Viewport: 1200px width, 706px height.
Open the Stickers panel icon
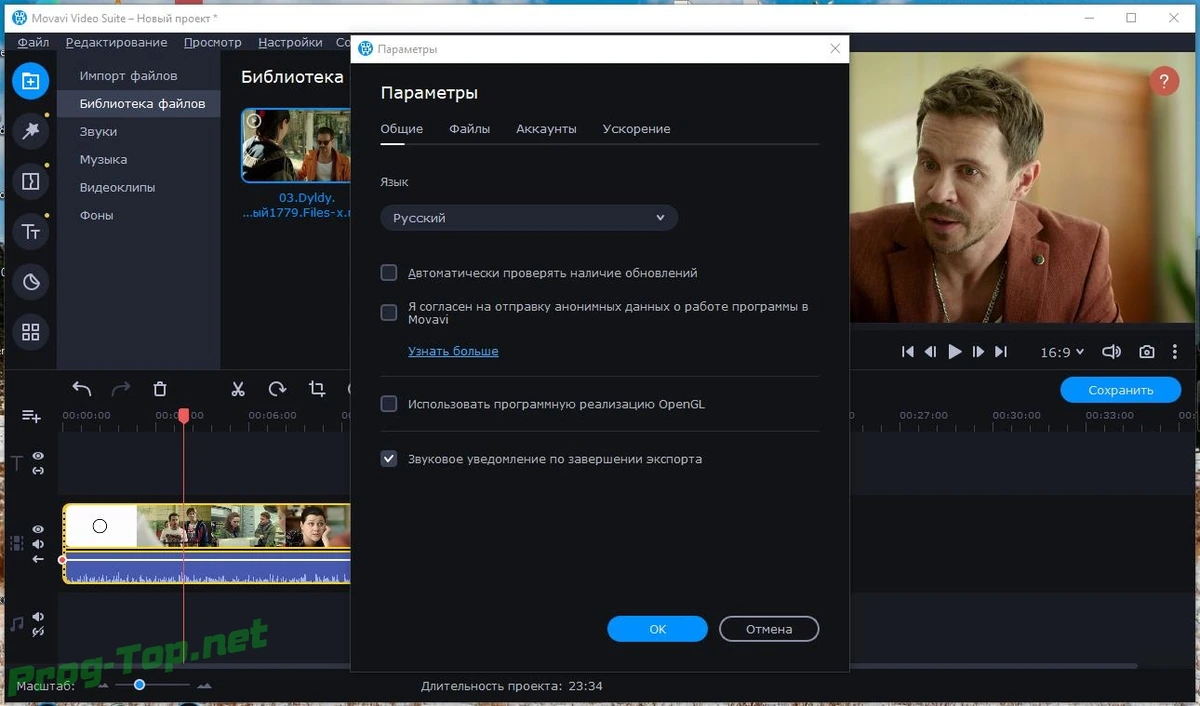pos(30,282)
